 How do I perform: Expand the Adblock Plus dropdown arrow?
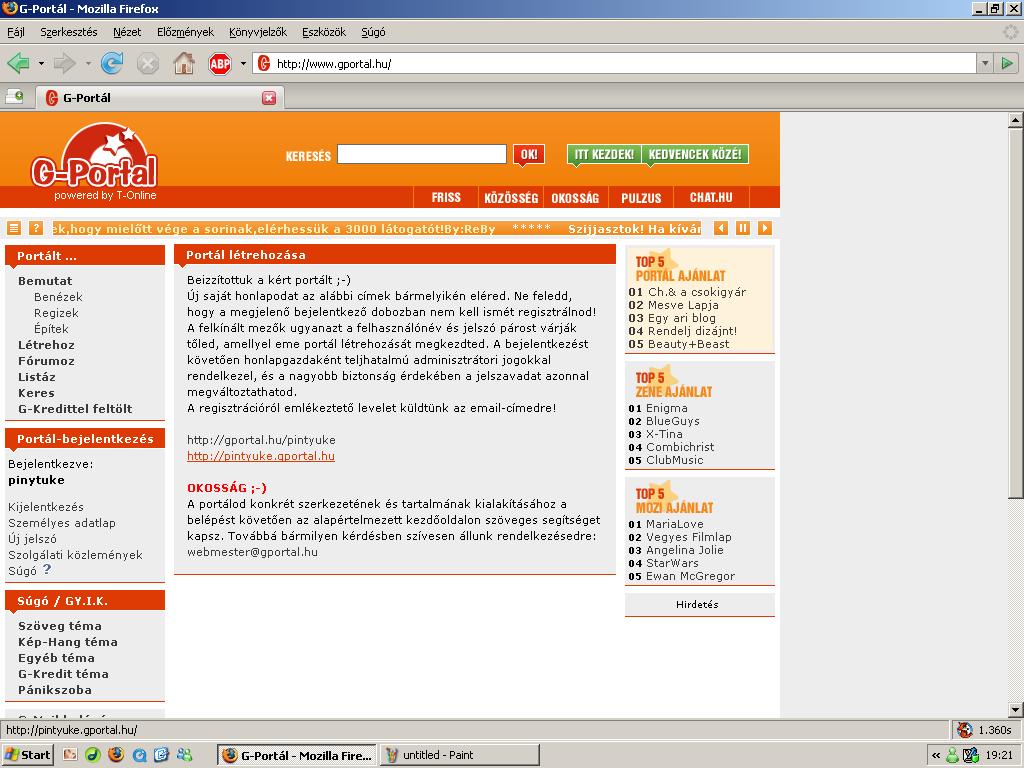tap(243, 64)
